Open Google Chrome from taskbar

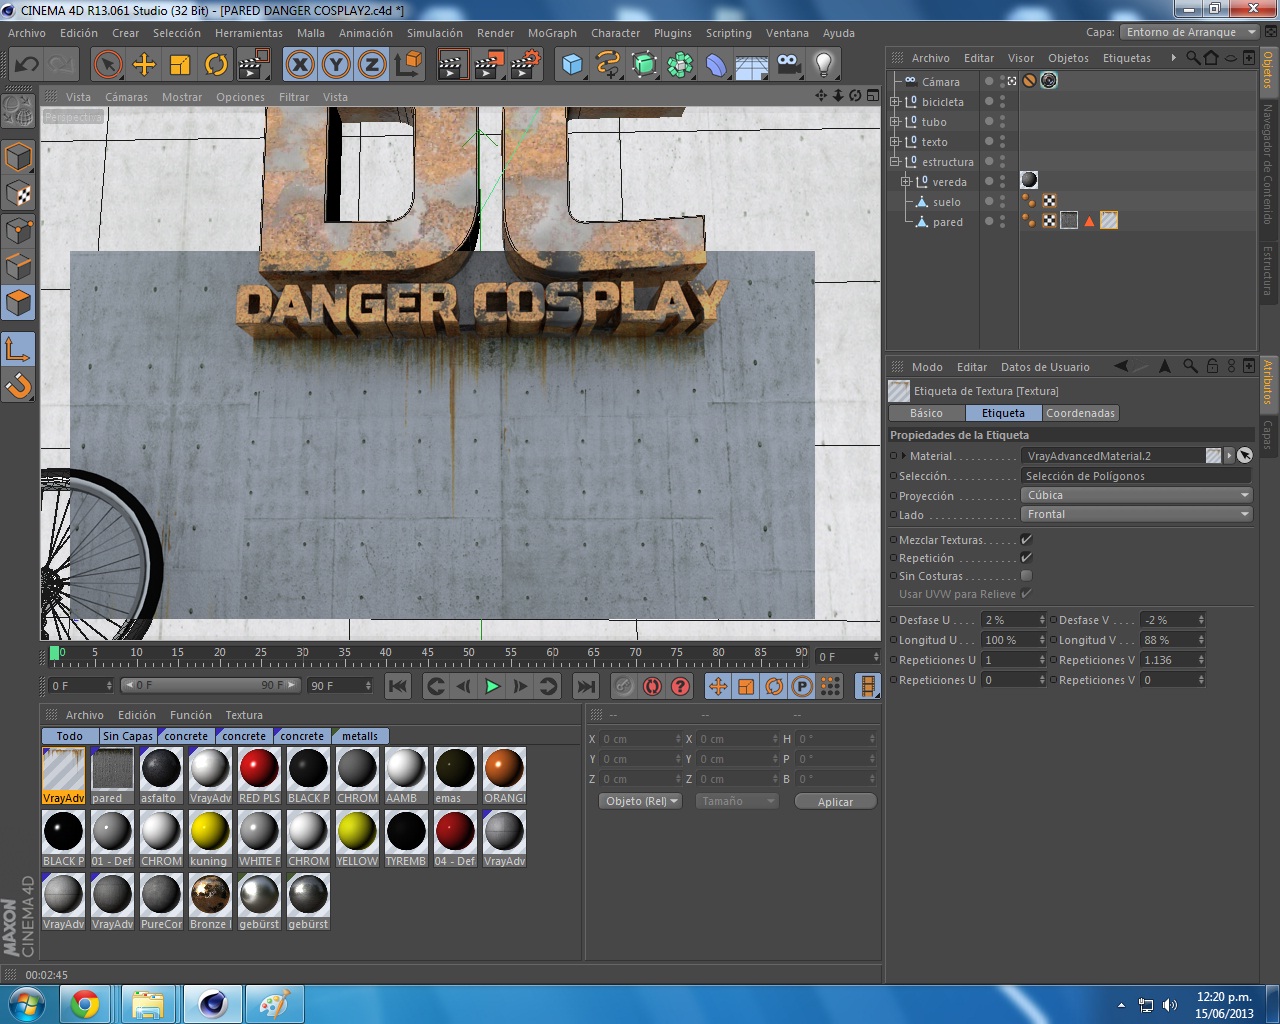pos(85,1003)
